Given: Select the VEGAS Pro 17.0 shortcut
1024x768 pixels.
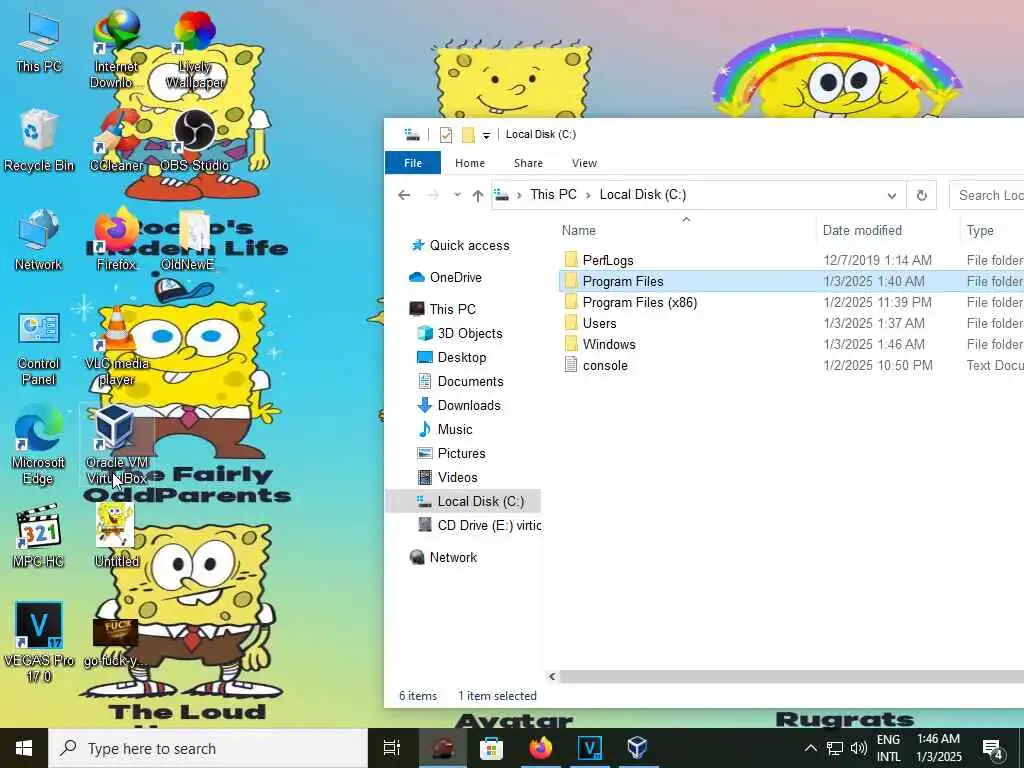Looking at the screenshot, I should [39, 642].
